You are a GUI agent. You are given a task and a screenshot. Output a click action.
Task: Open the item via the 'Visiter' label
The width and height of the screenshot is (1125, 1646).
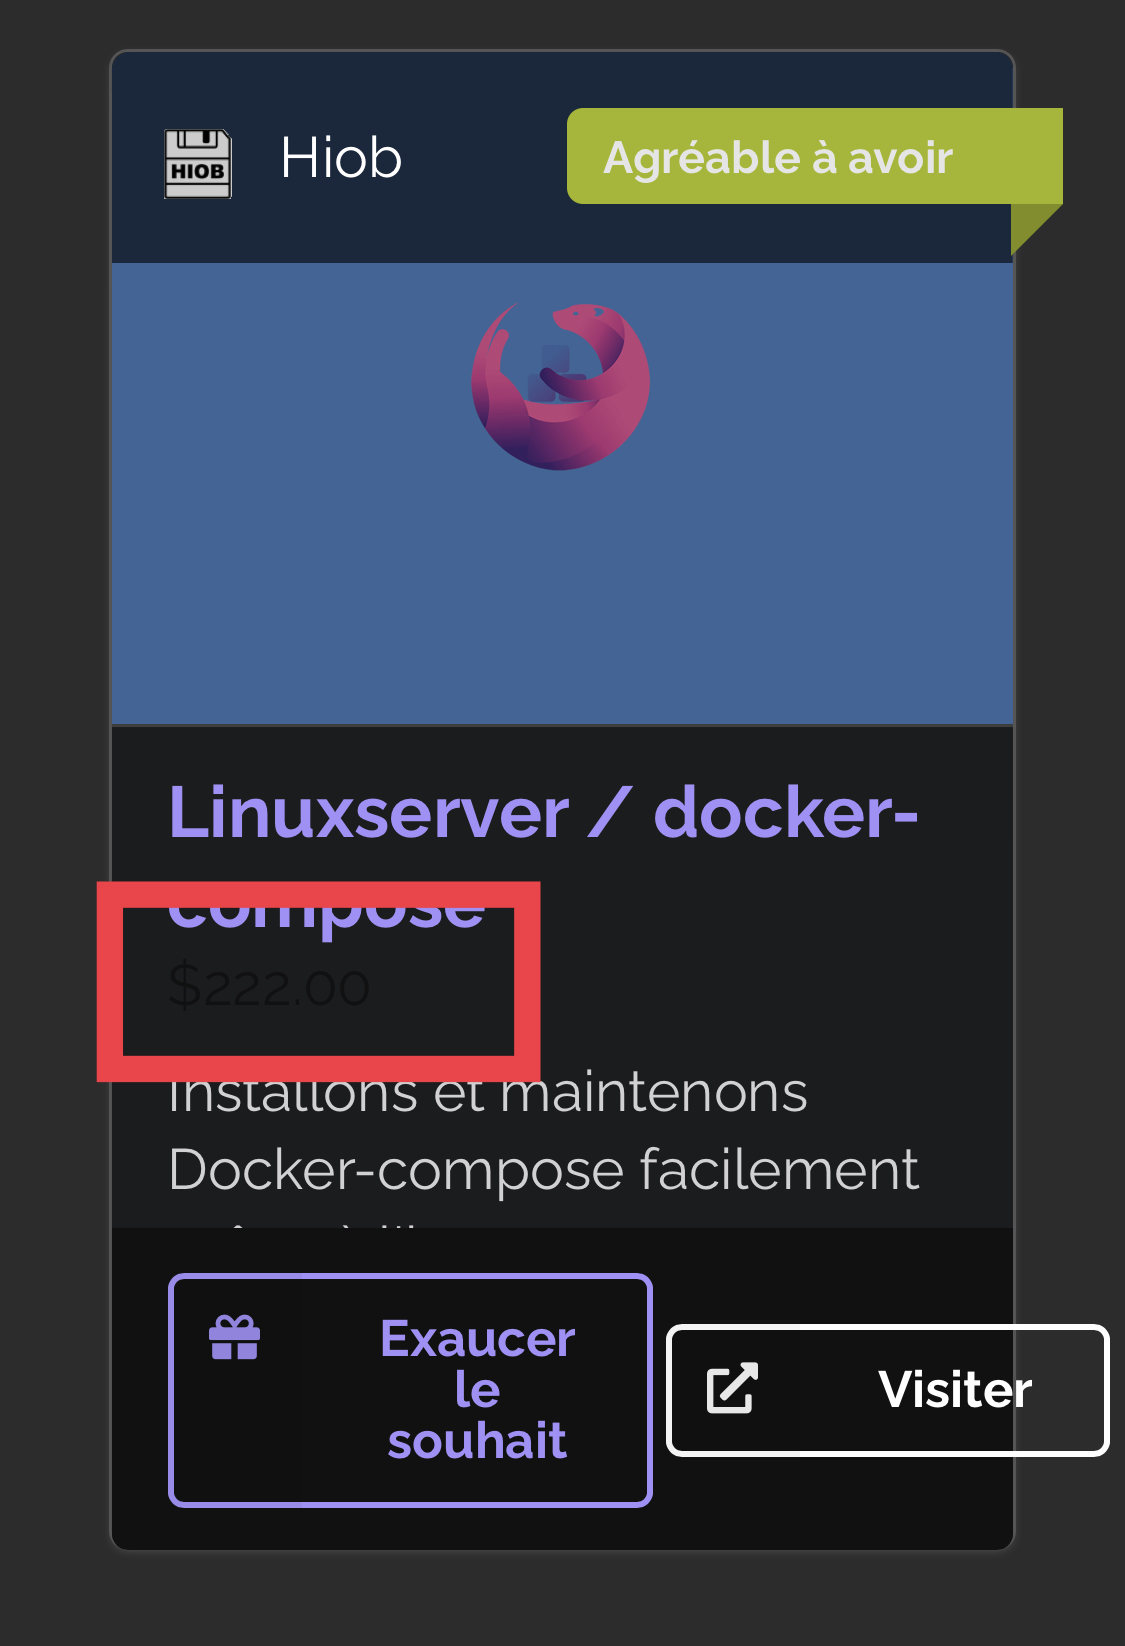click(955, 1389)
